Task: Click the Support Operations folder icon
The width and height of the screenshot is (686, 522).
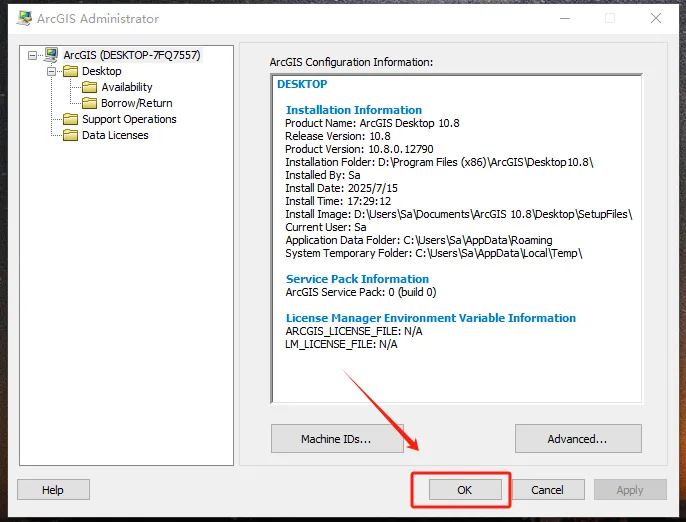Action: tap(70, 119)
